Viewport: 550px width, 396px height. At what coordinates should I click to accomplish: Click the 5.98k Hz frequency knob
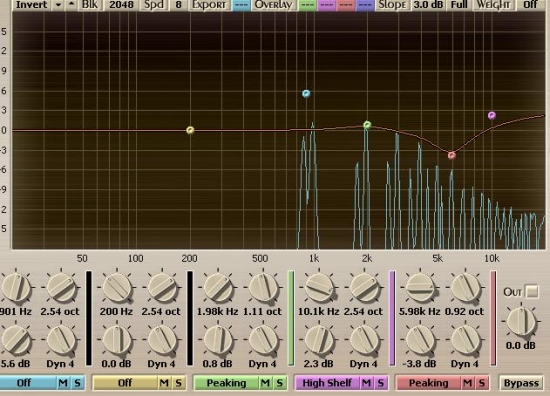pos(420,288)
